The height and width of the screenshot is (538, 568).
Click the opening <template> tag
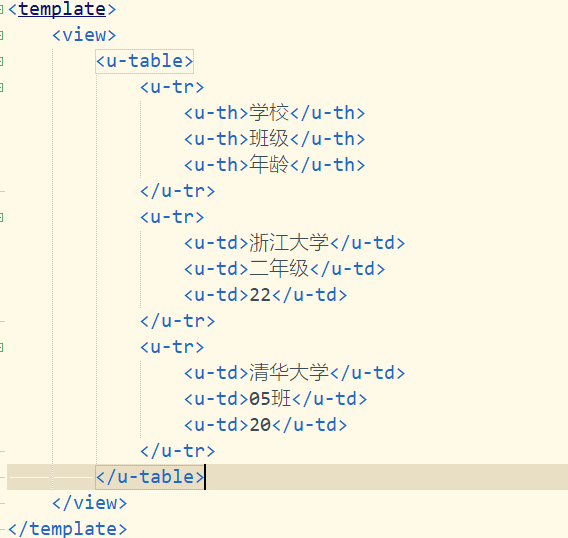click(62, 9)
